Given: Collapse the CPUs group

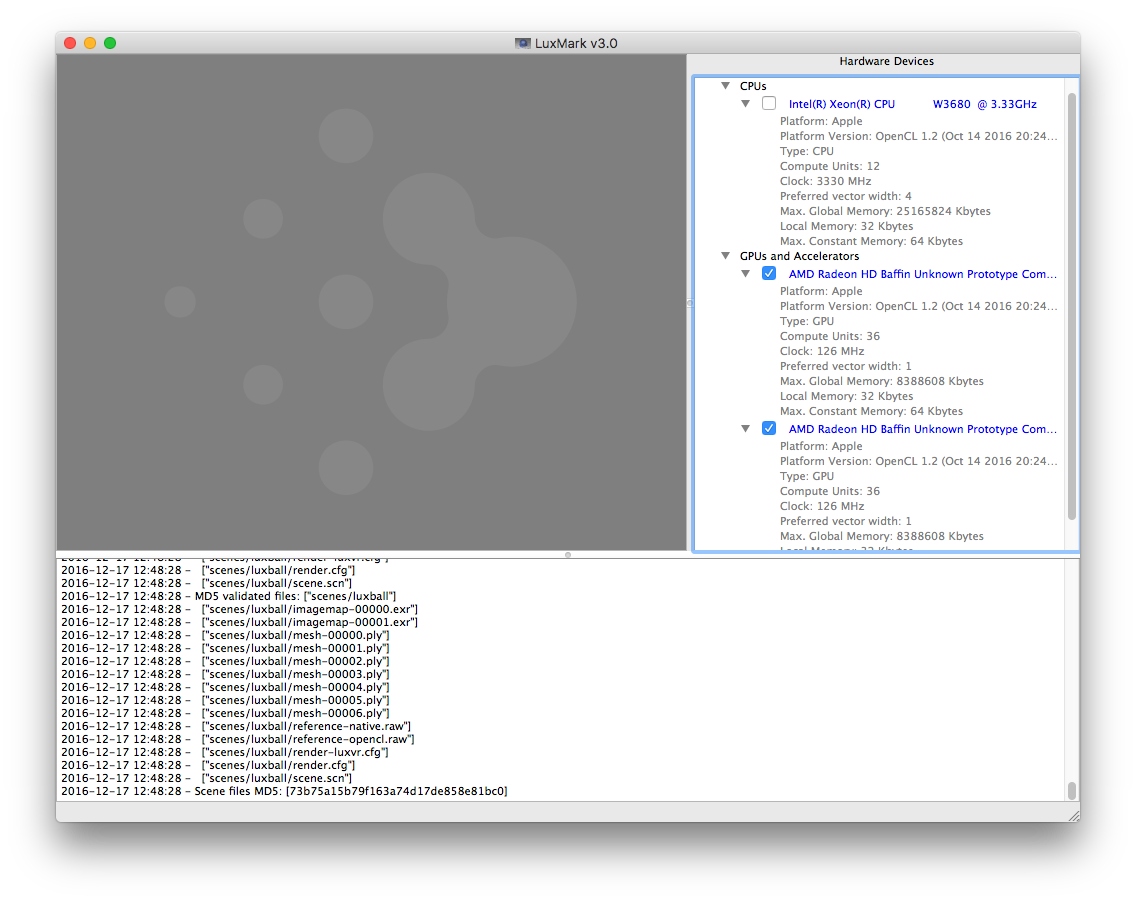Looking at the screenshot, I should [725, 85].
